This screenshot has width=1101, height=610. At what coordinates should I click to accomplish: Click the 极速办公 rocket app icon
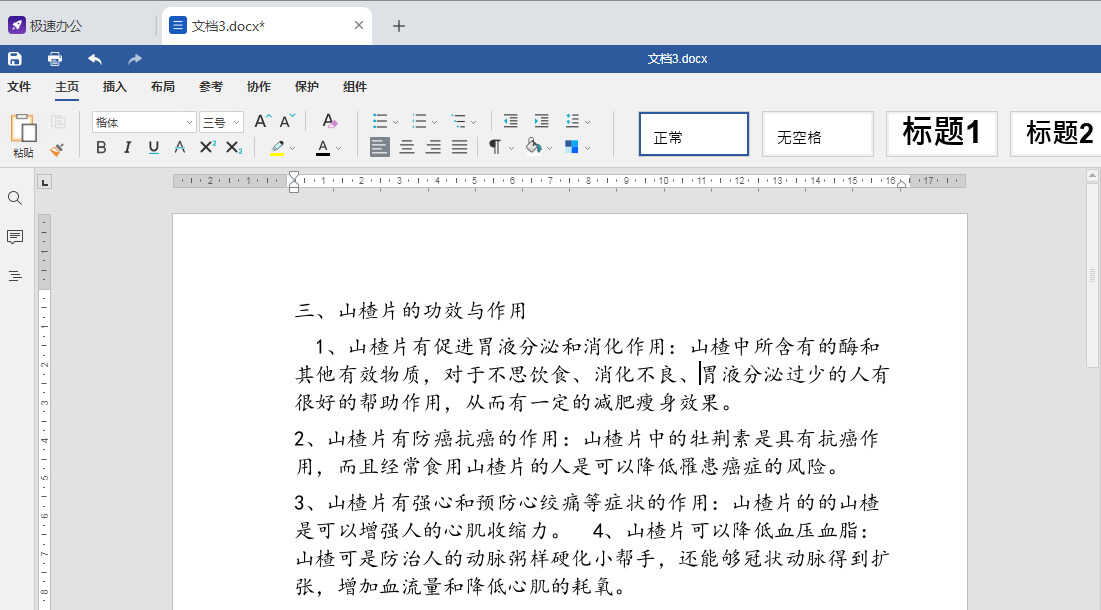pyautogui.click(x=17, y=25)
